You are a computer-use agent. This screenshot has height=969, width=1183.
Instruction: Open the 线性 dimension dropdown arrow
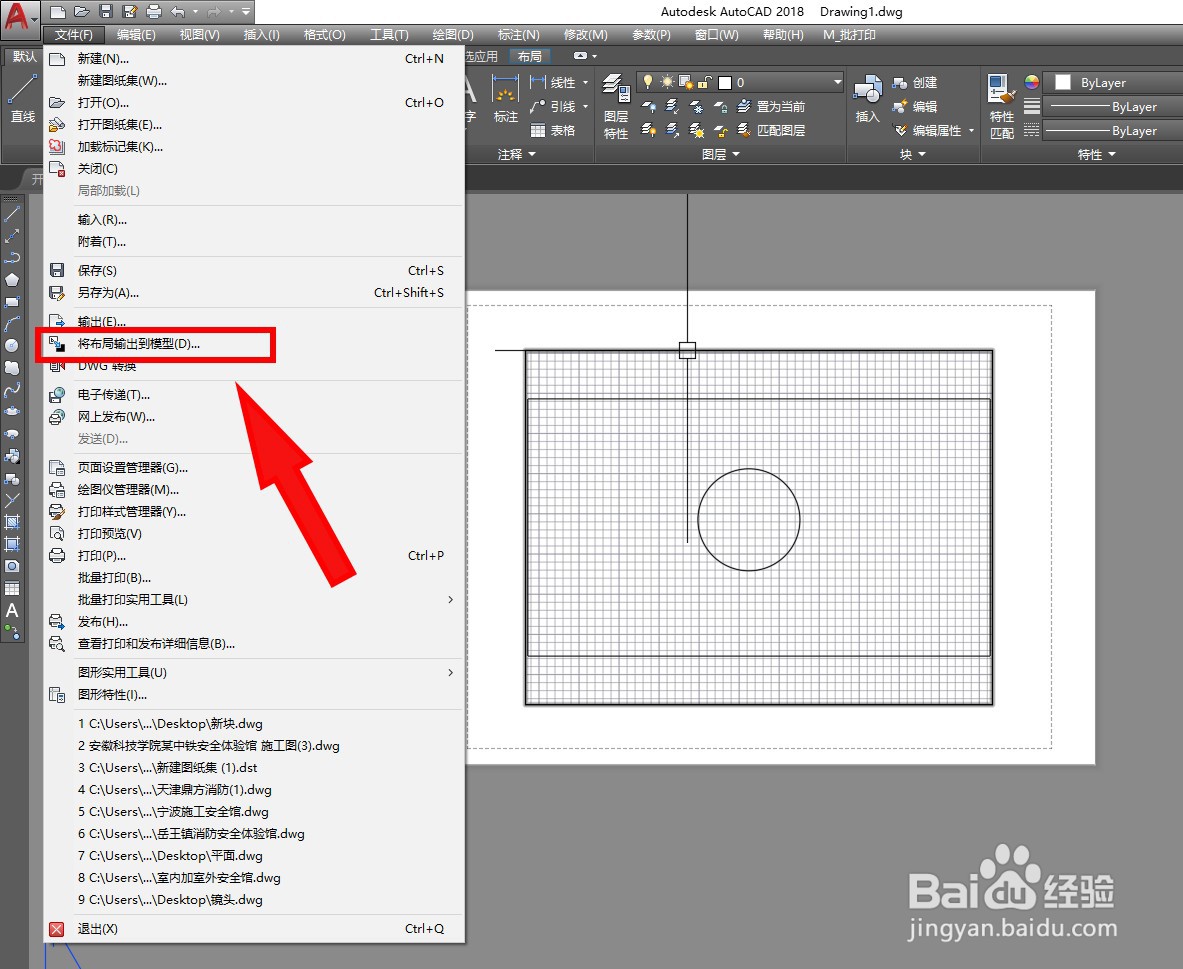(x=585, y=83)
